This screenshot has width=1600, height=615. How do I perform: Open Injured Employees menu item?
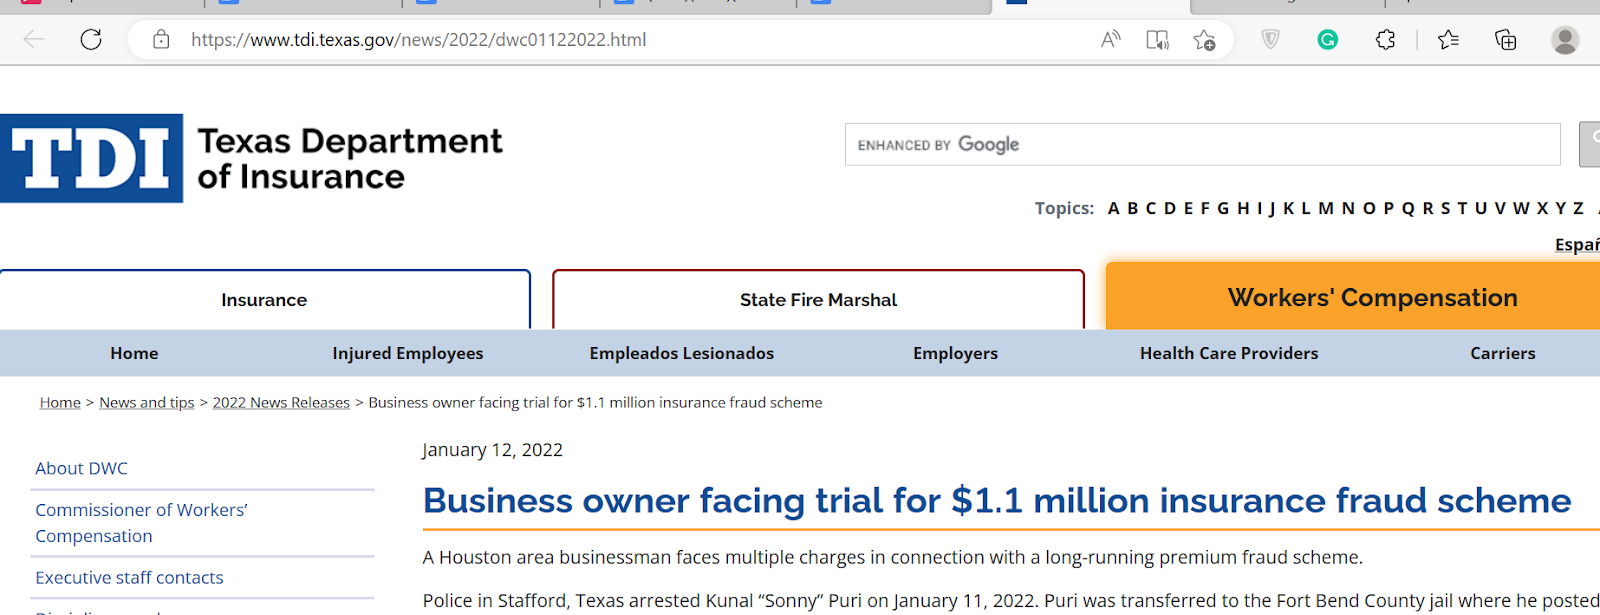click(x=408, y=353)
